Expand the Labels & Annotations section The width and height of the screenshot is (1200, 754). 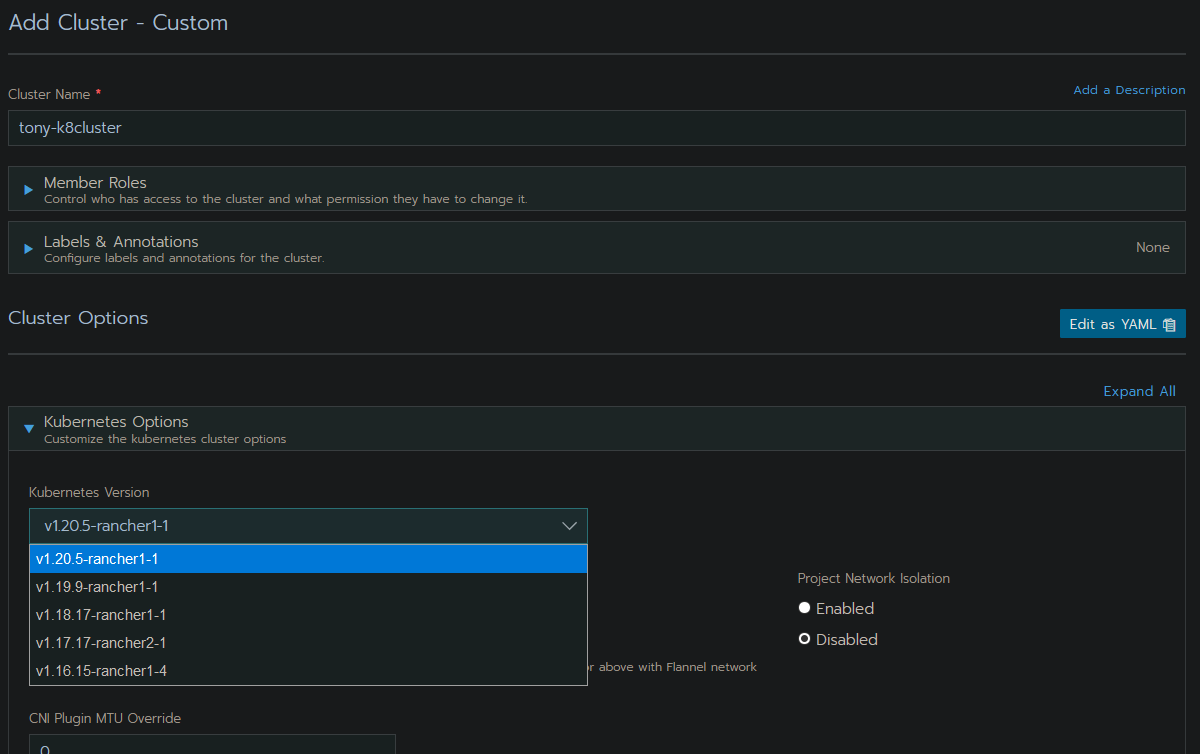point(597,248)
